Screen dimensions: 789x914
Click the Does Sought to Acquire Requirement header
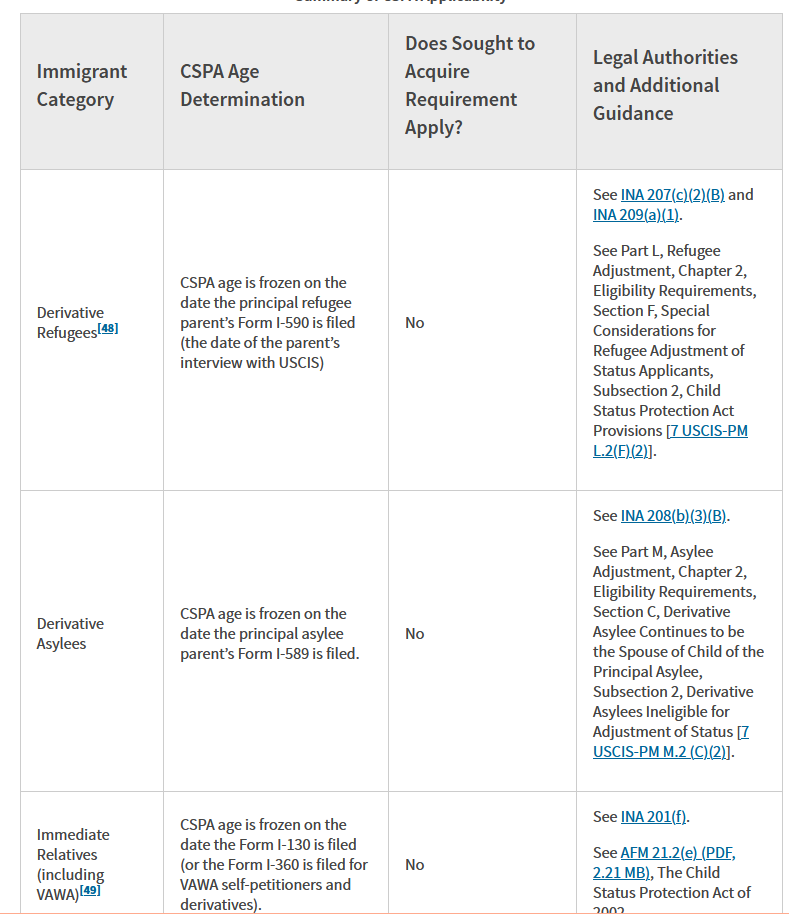point(470,85)
